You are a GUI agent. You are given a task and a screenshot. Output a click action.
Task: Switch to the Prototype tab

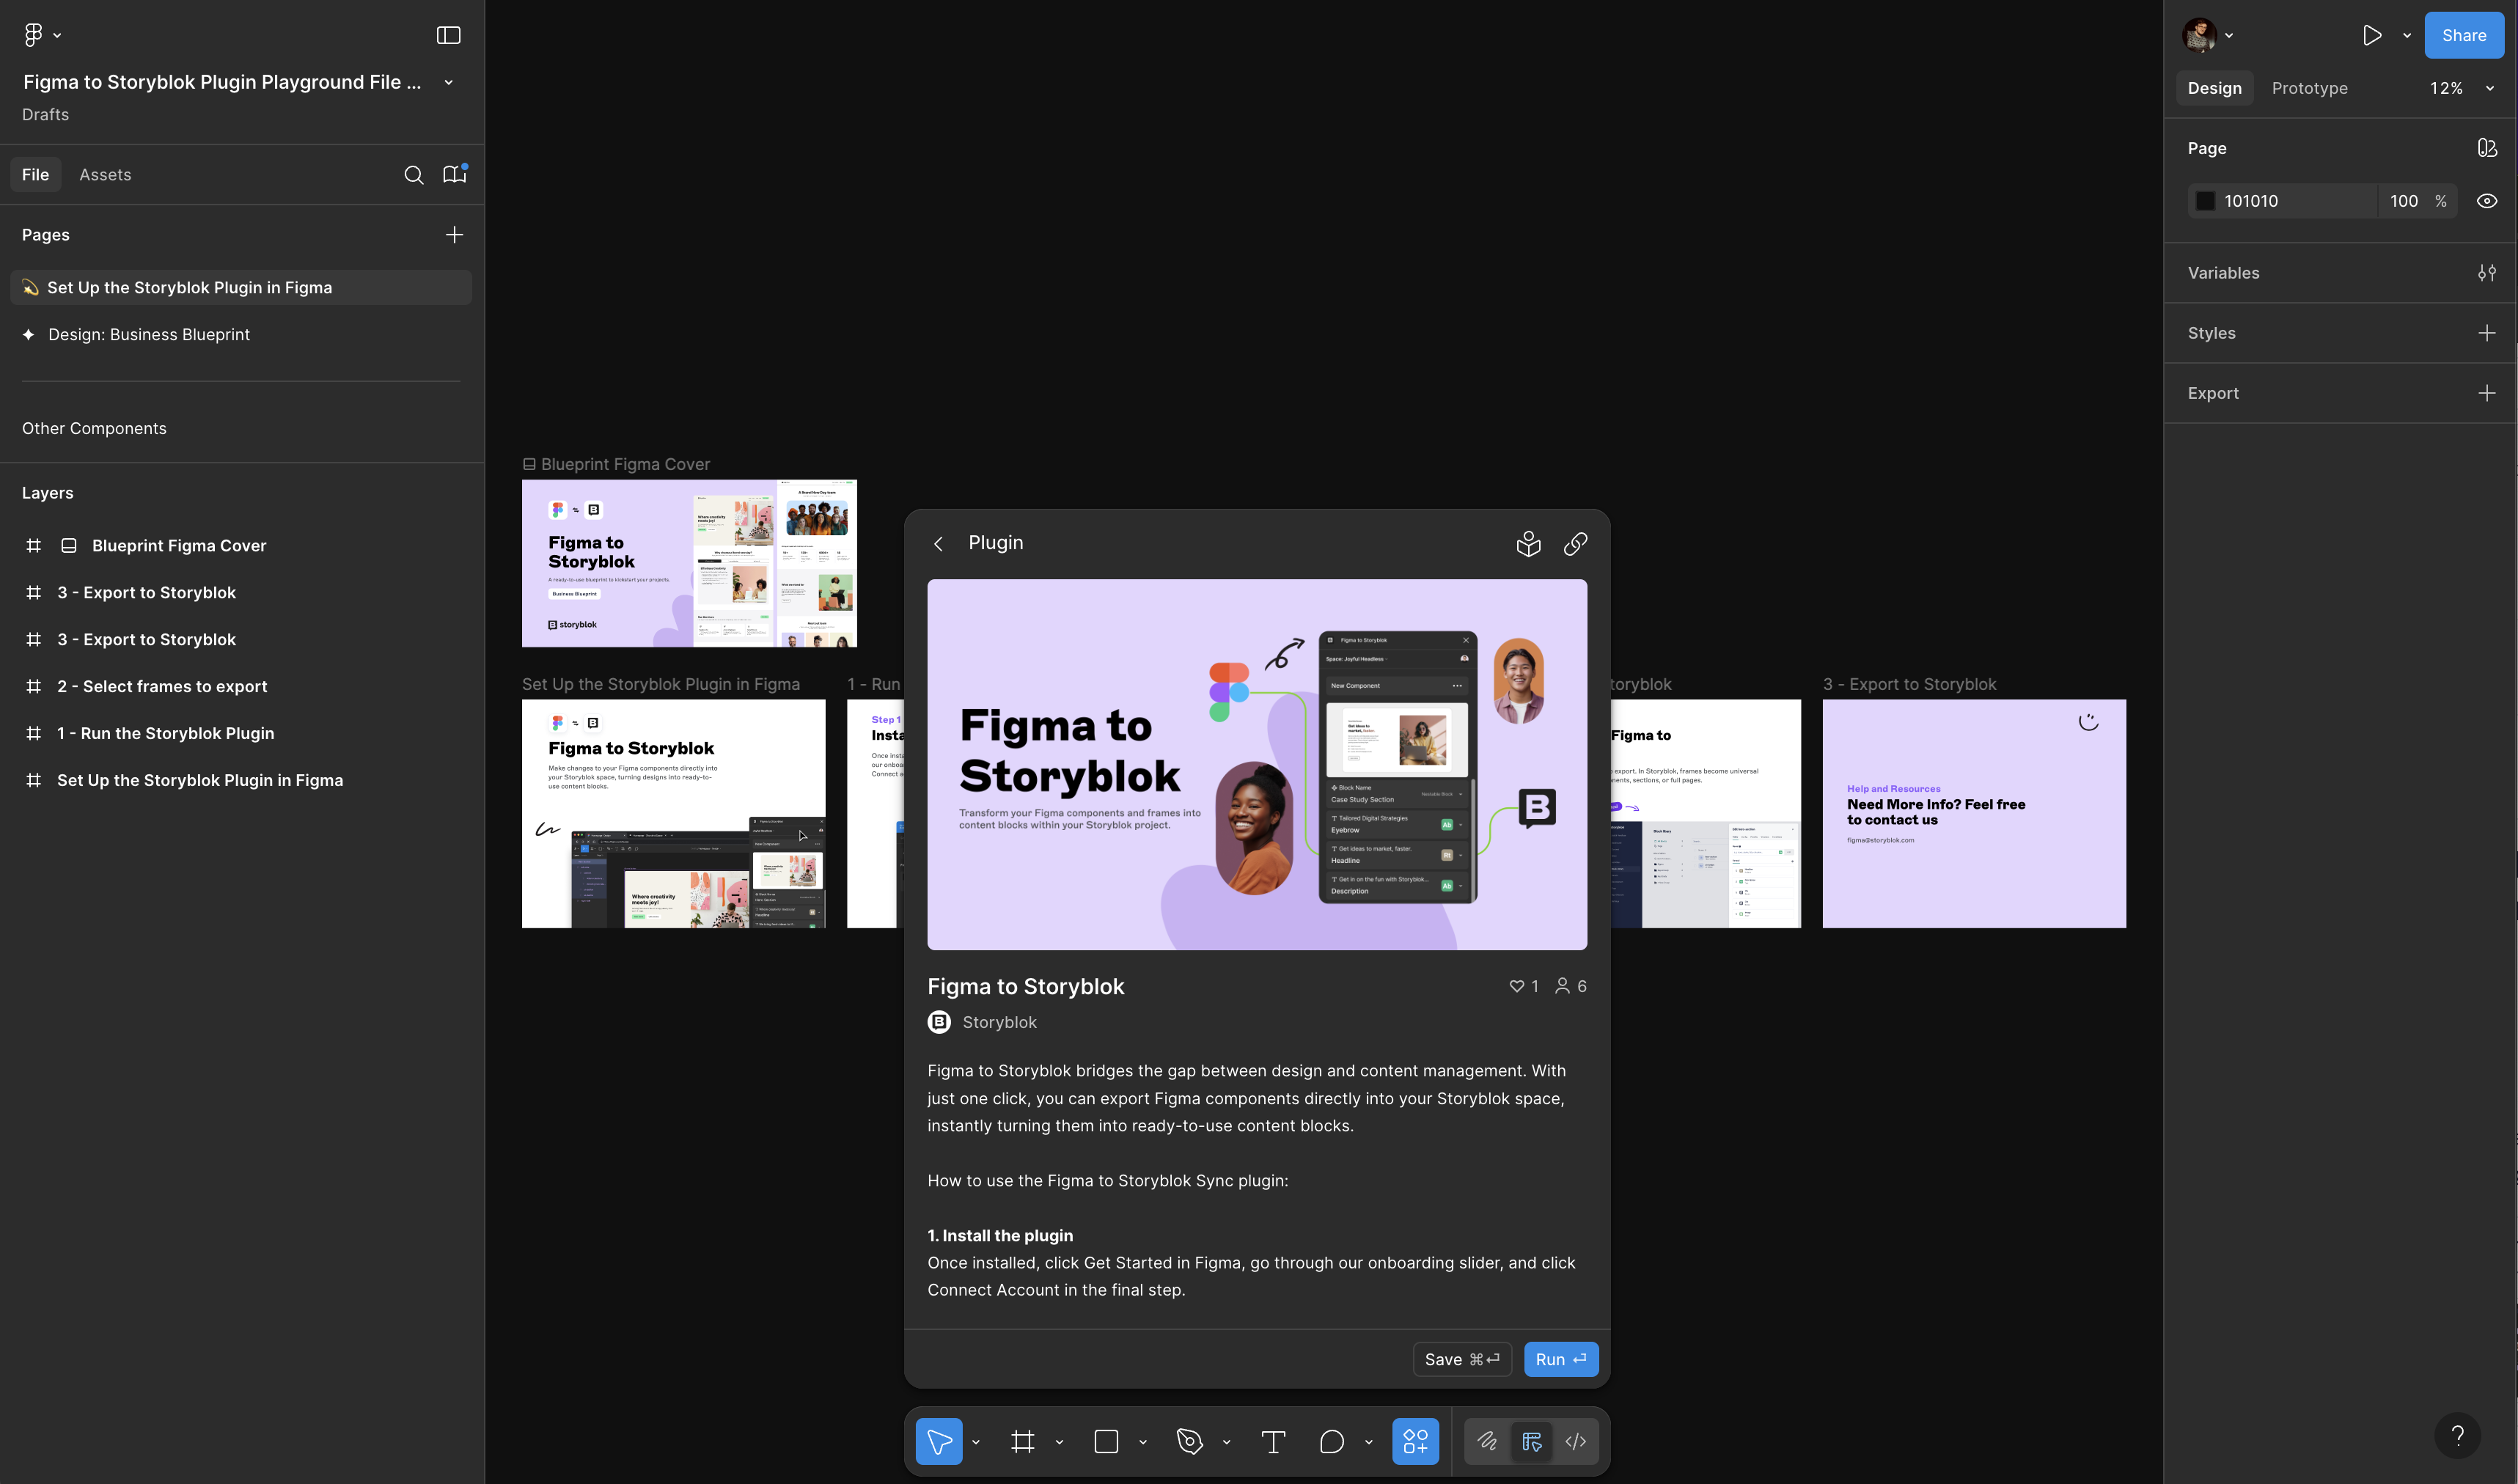point(2309,88)
